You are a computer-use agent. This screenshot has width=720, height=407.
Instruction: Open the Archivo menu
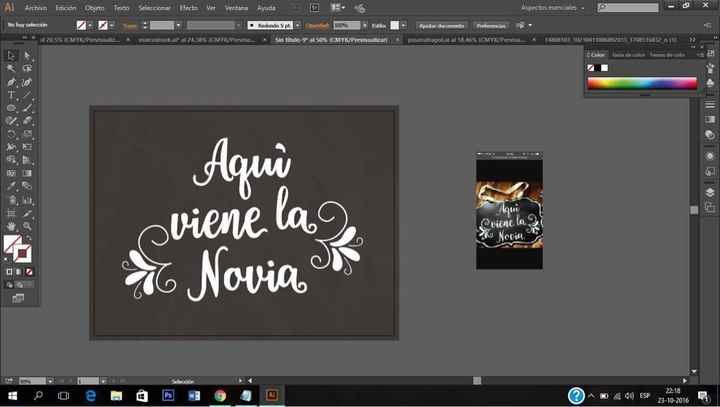[x=36, y=8]
